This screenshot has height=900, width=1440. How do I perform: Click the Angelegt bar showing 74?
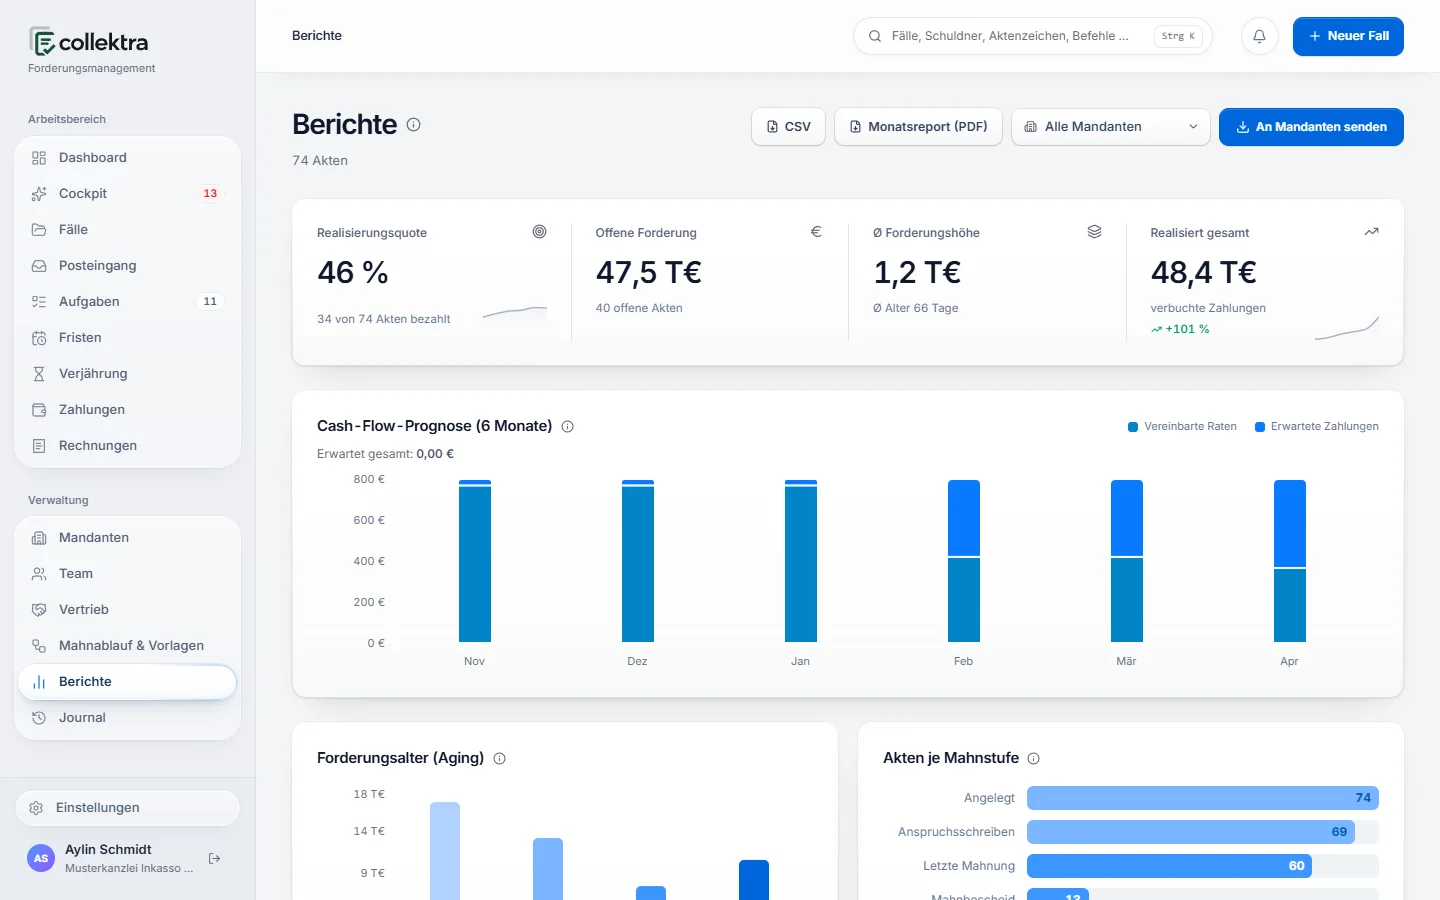point(1203,798)
